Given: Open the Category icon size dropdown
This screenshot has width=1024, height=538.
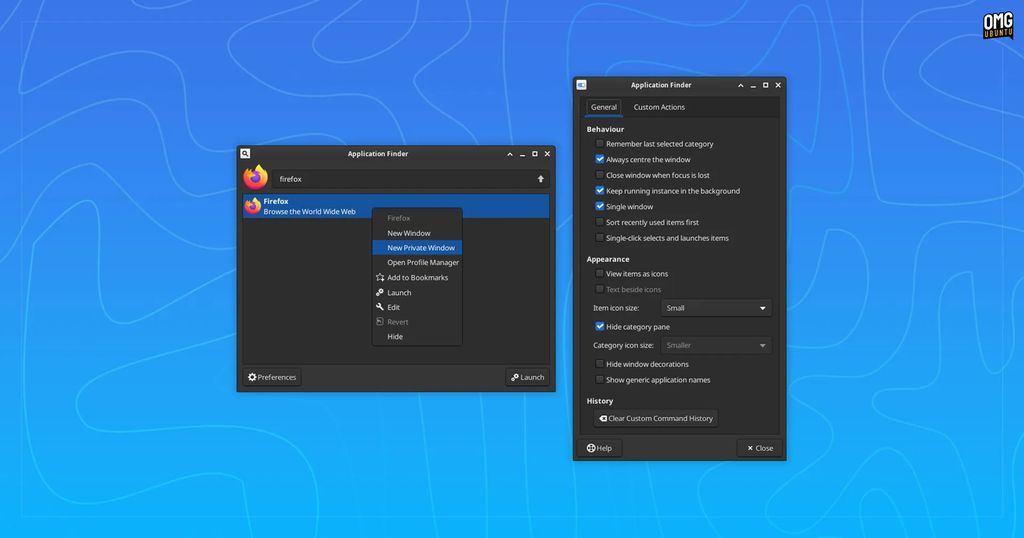Looking at the screenshot, I should [716, 345].
